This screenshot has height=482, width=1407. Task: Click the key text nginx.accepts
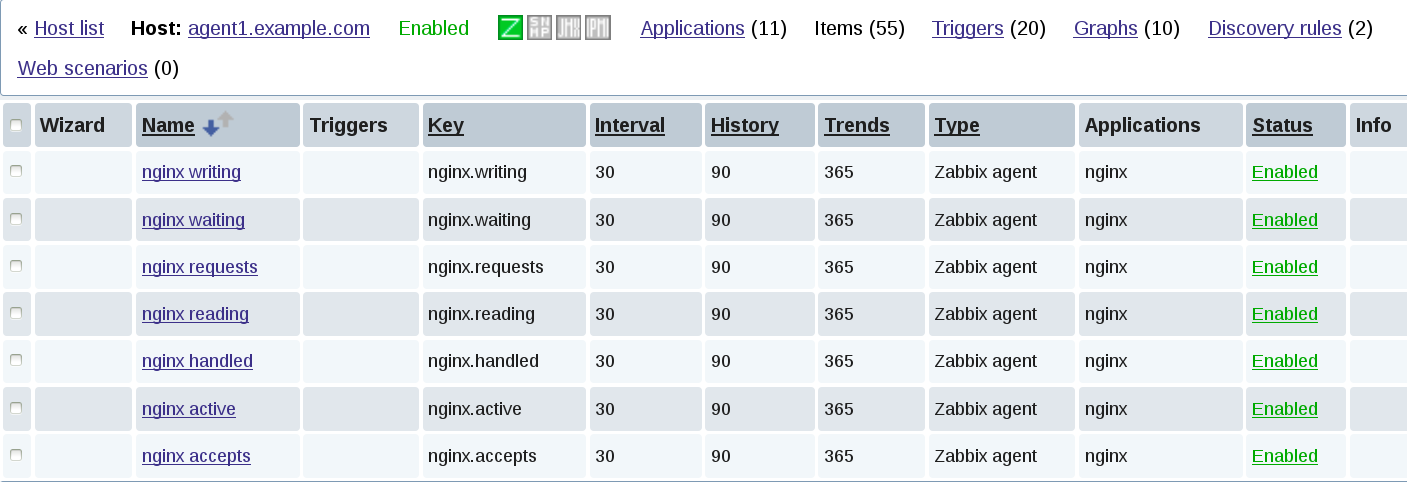point(482,456)
